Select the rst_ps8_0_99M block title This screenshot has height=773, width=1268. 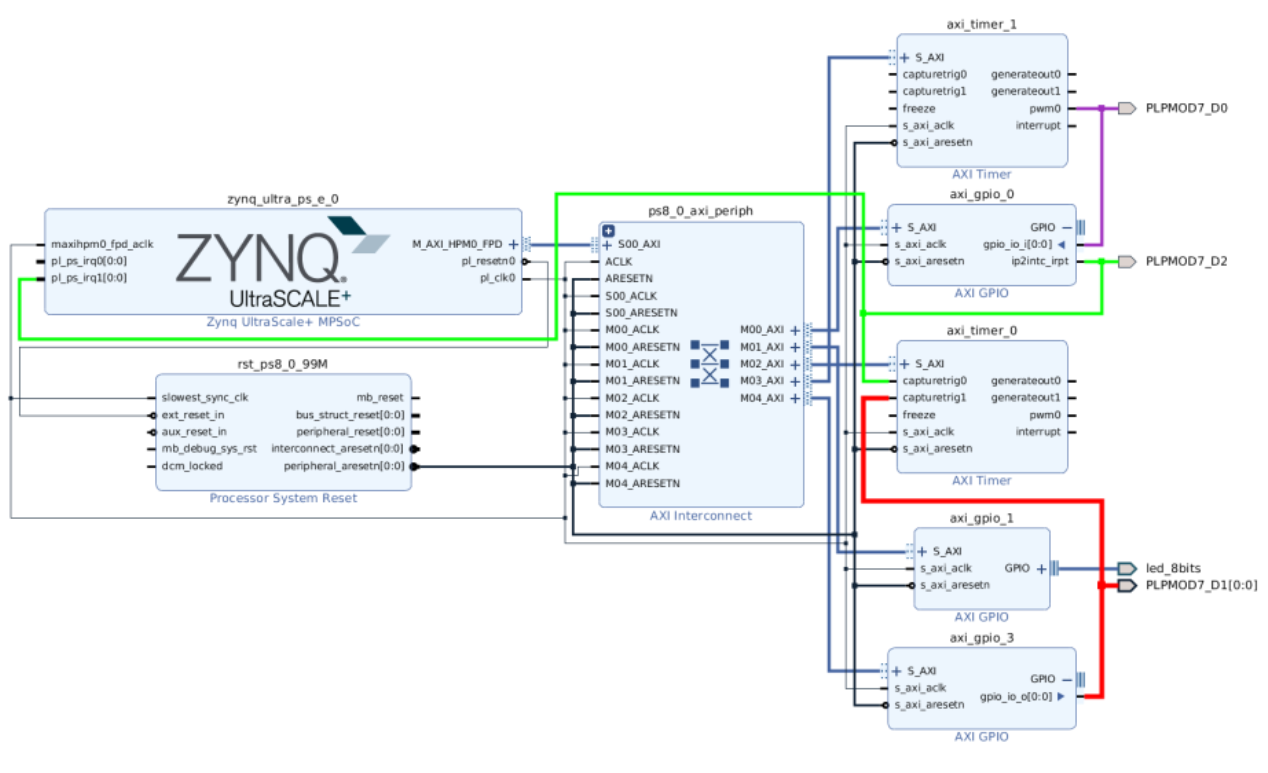point(284,365)
